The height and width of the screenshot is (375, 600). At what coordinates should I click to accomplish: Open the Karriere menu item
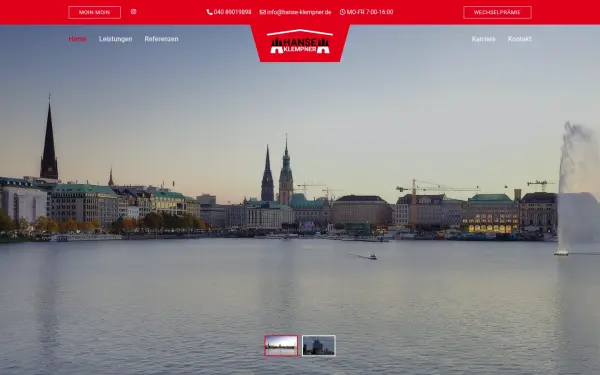(x=483, y=39)
